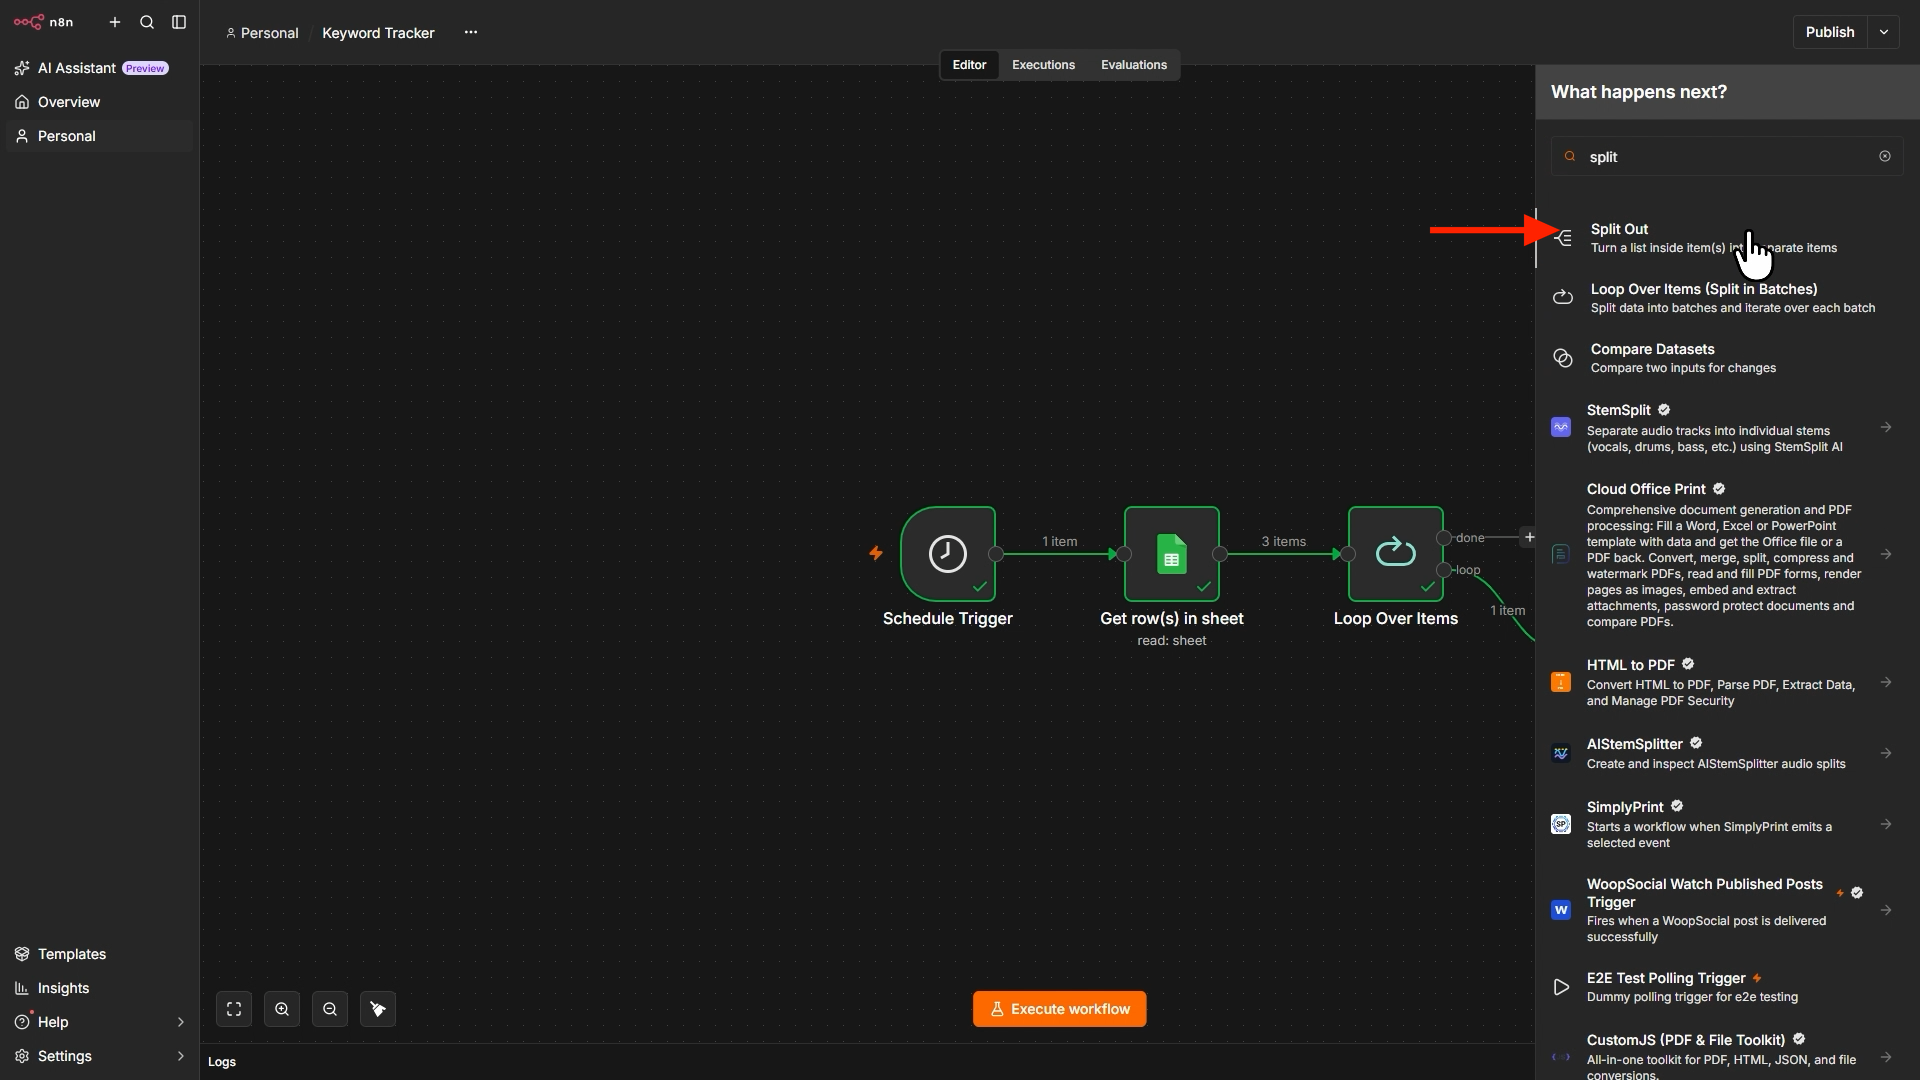
Task: Switch to the Evaluations tab
Action: pyautogui.click(x=1134, y=65)
